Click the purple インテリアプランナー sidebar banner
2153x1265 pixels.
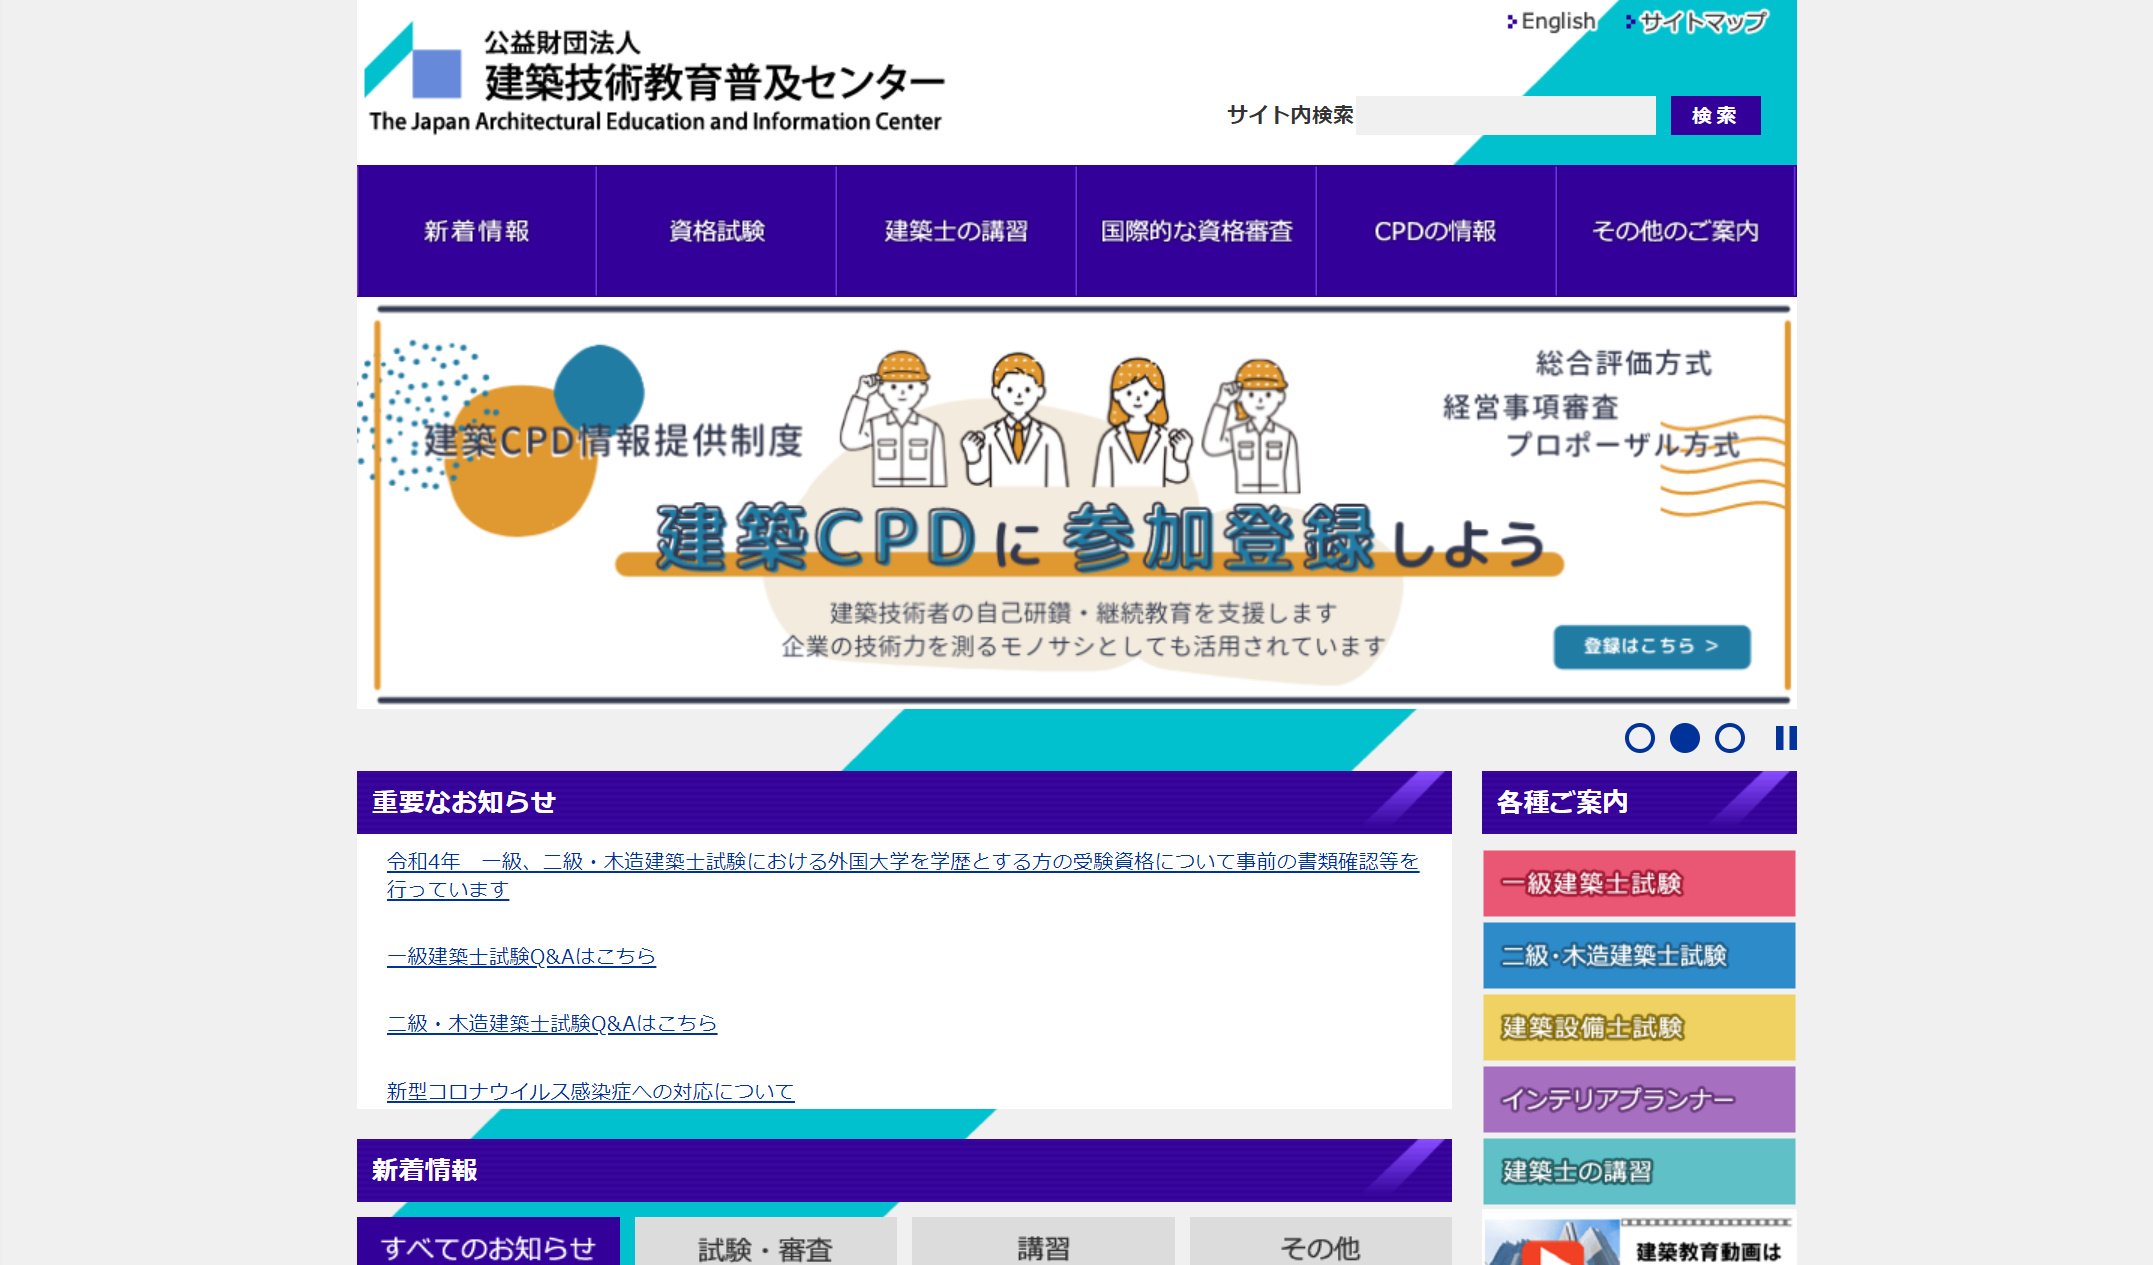tap(1639, 1099)
